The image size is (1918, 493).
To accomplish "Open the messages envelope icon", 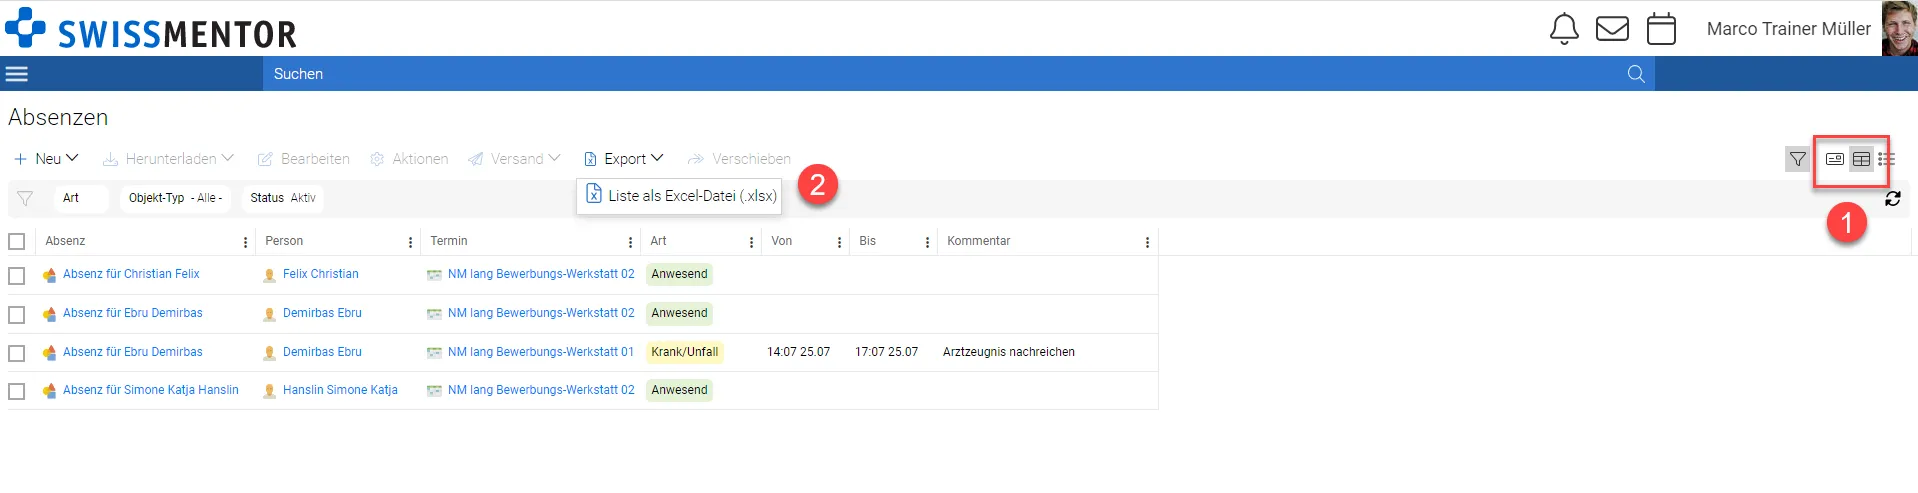I will 1612,29.
